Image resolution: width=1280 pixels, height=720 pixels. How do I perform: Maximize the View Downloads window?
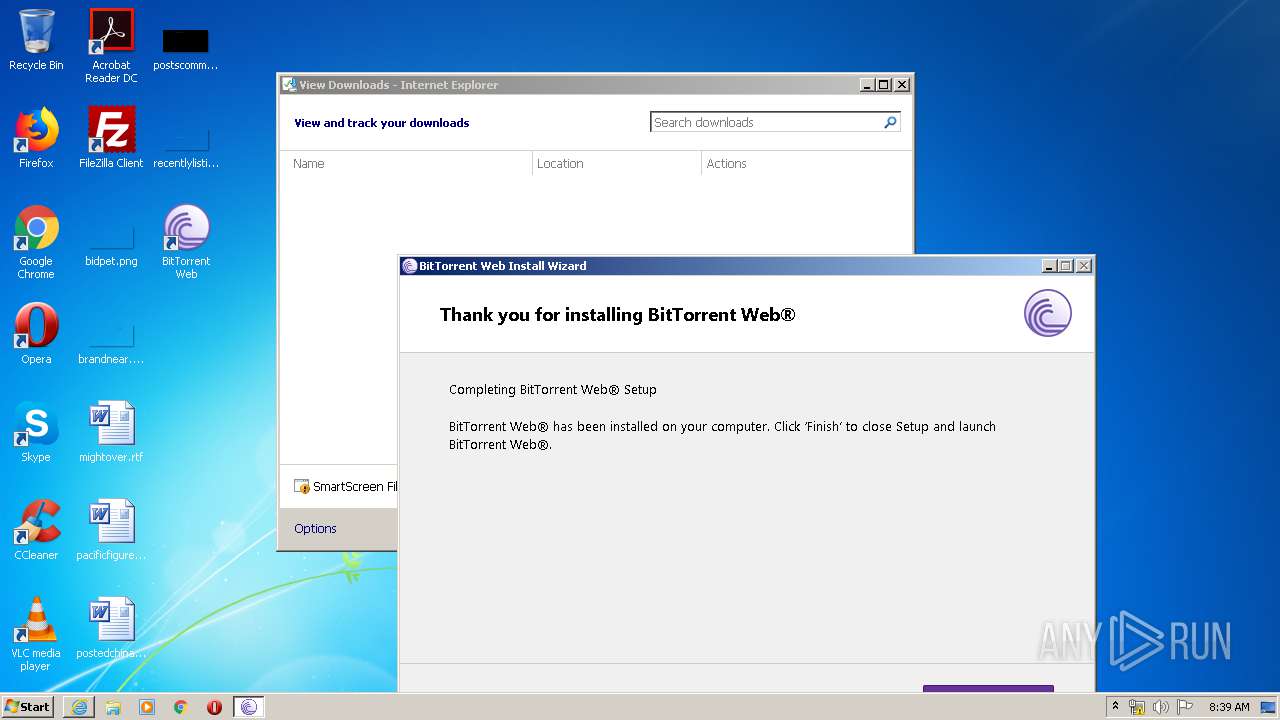(884, 85)
